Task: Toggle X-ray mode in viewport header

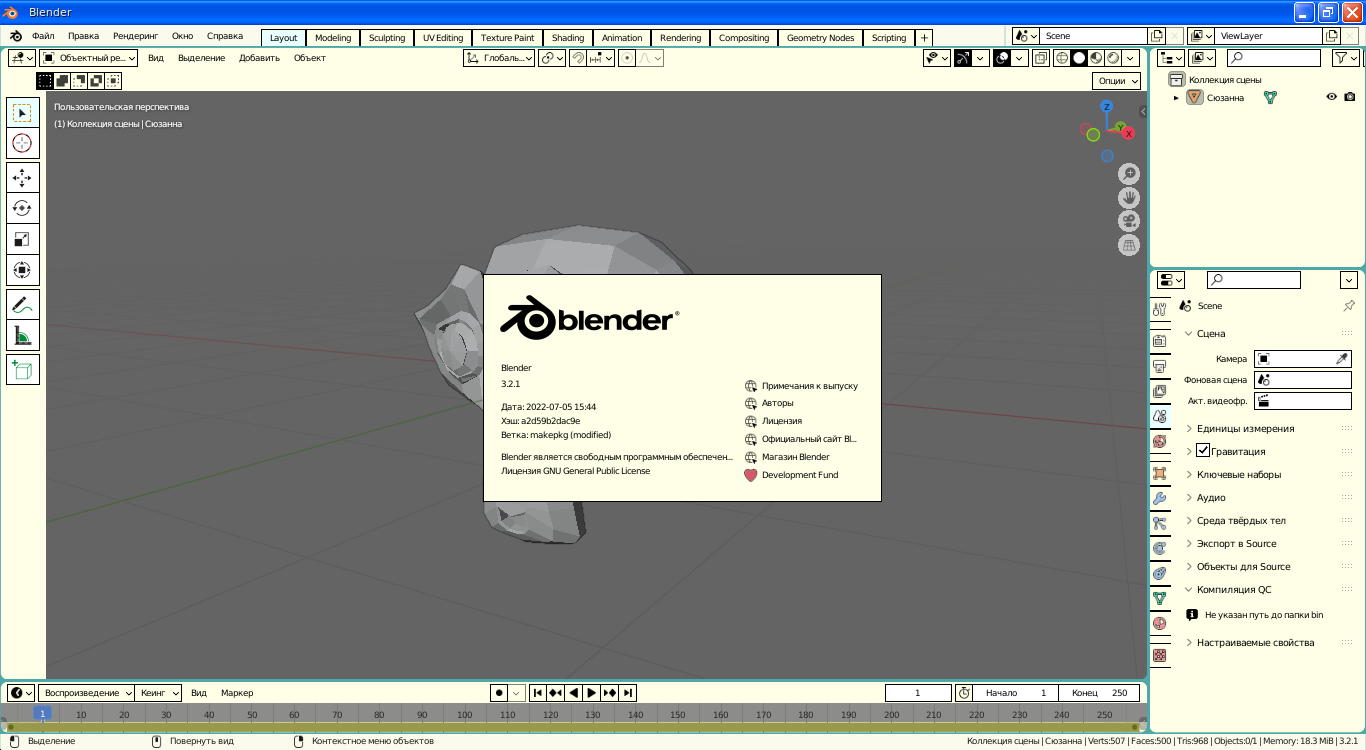Action: click(1040, 58)
